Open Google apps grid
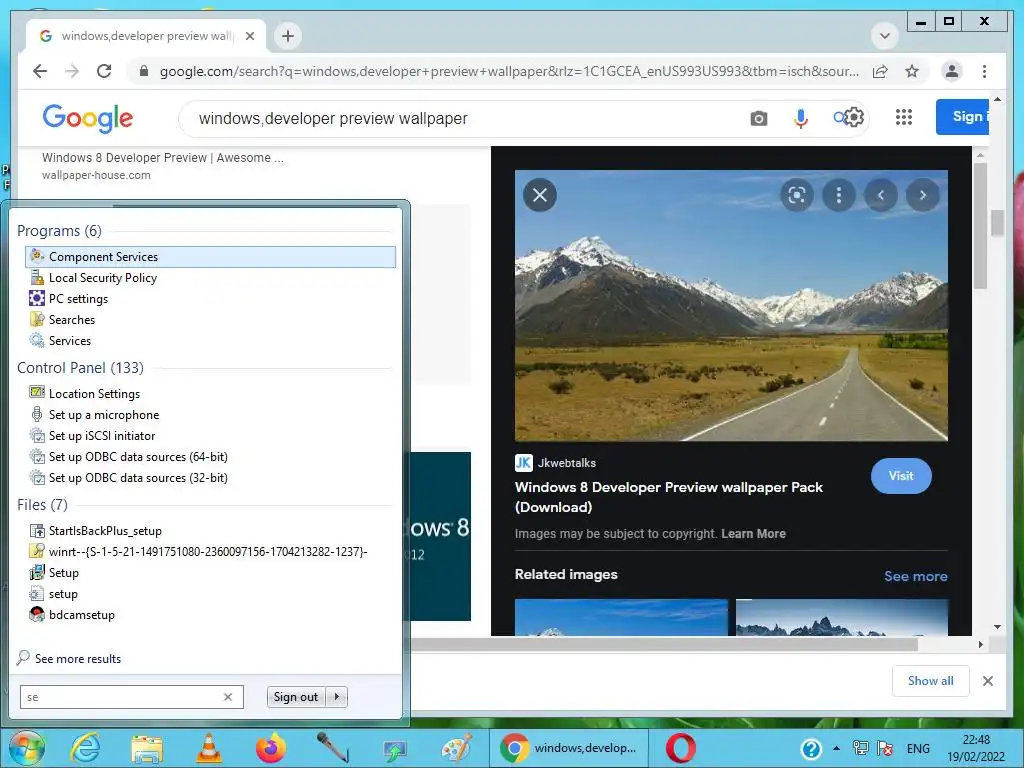Image resolution: width=1024 pixels, height=768 pixels. [x=904, y=118]
